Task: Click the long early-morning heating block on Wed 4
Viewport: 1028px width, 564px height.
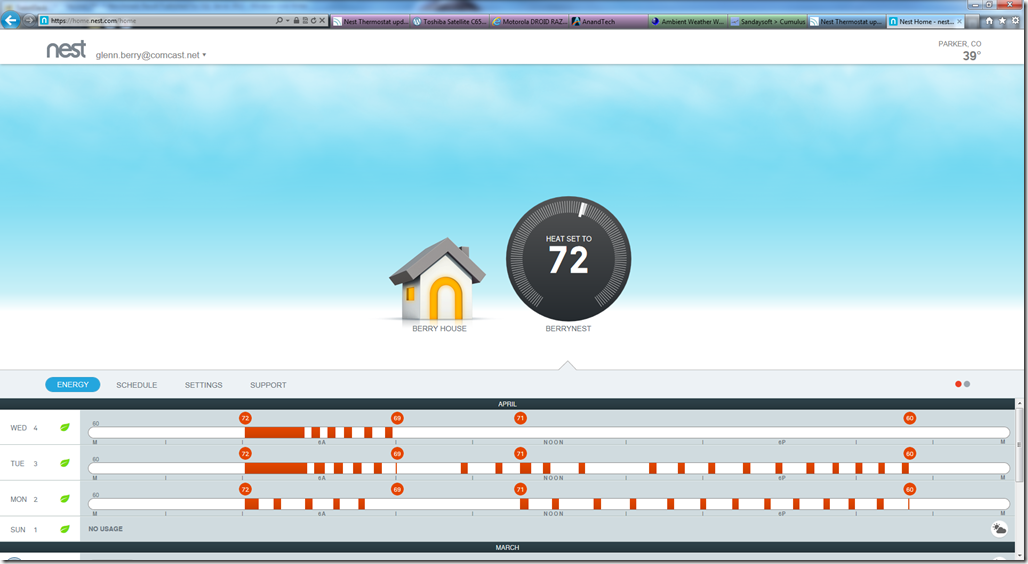Action: [275, 432]
